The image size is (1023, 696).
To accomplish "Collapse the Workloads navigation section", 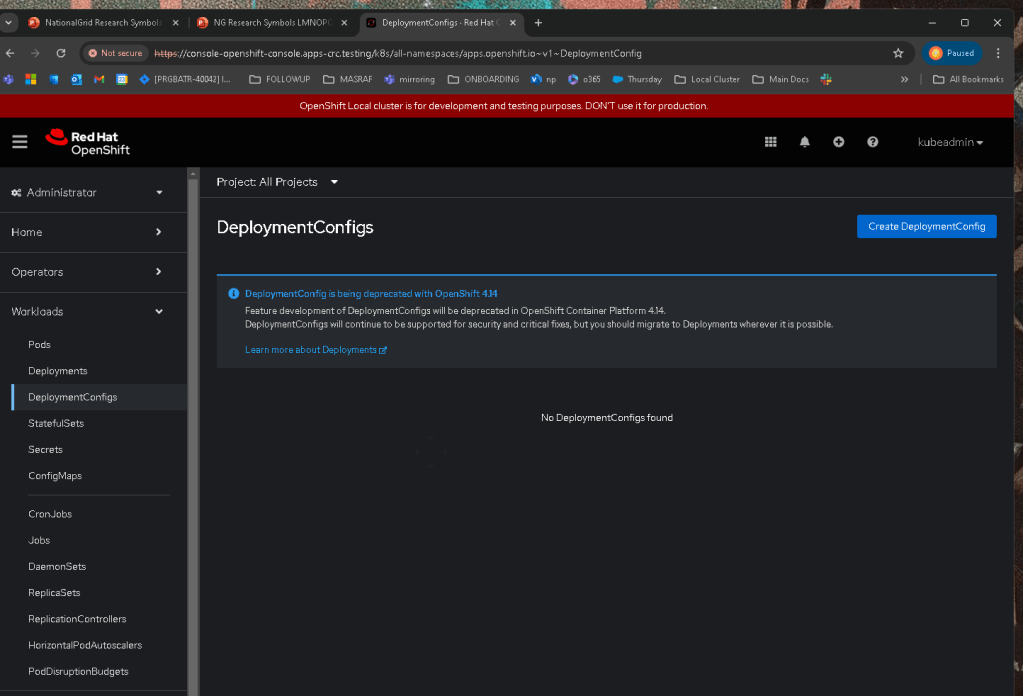I will click(x=87, y=311).
